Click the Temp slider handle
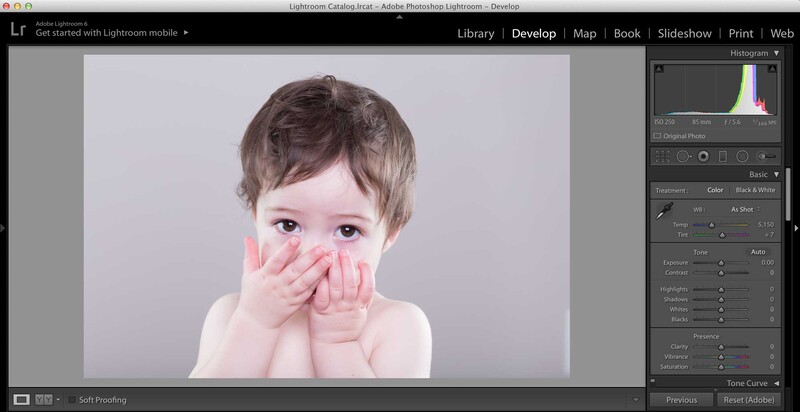The image size is (800, 412). [x=712, y=225]
